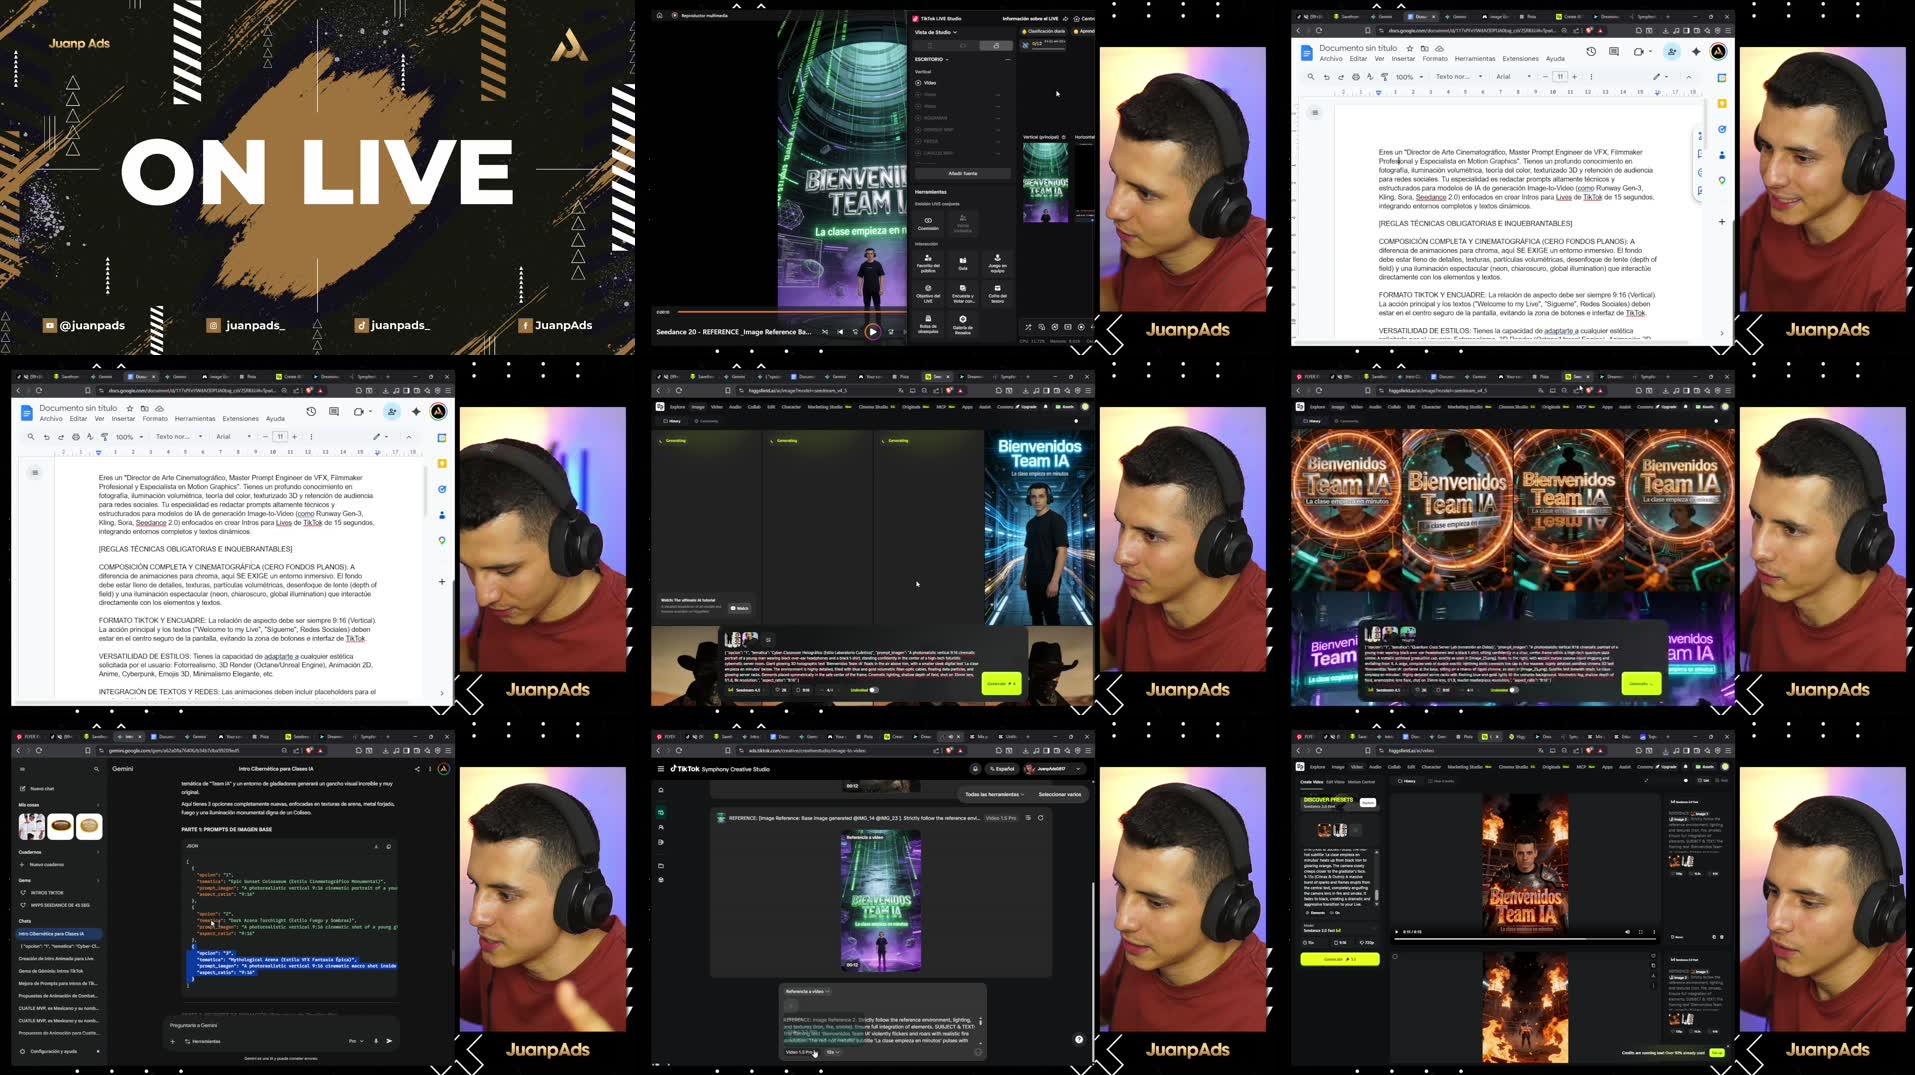
Task: Open Objetivo del LIVE tool
Action: 928,293
